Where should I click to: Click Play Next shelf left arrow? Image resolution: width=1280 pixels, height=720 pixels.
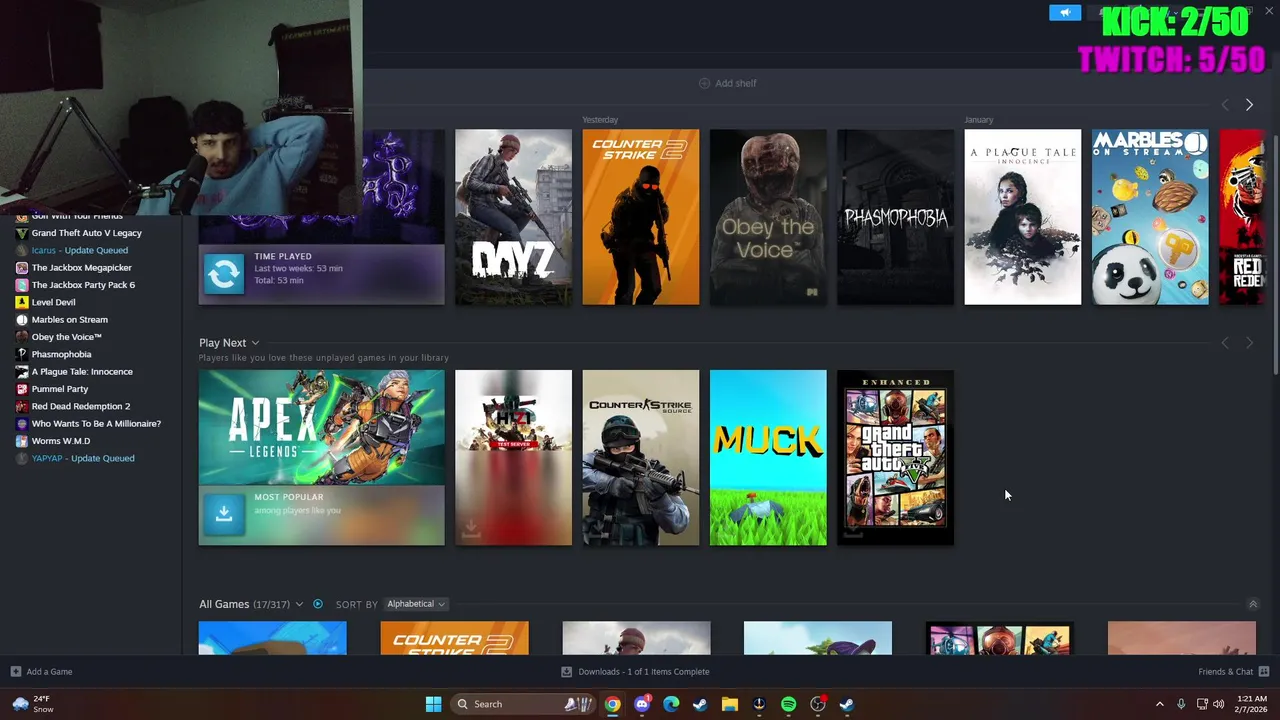pyautogui.click(x=1225, y=343)
